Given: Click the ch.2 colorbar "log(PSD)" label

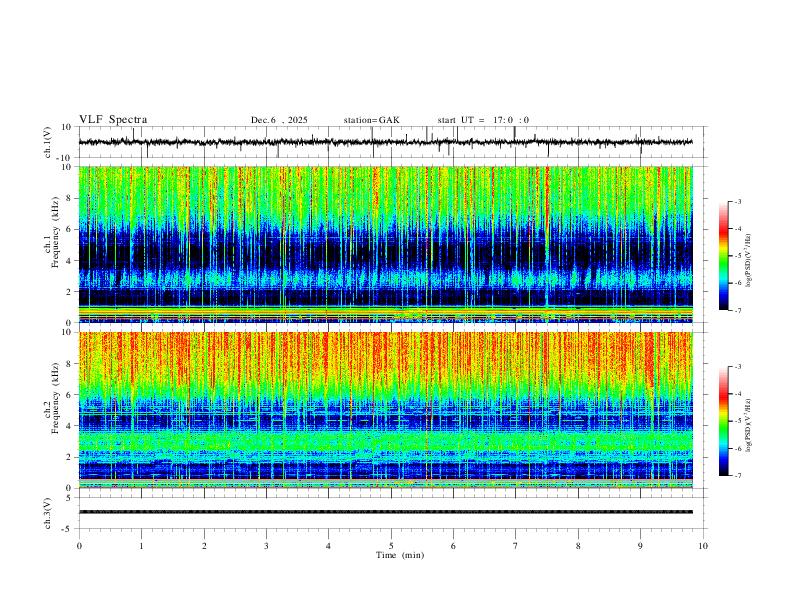Looking at the screenshot, I should click(749, 425).
